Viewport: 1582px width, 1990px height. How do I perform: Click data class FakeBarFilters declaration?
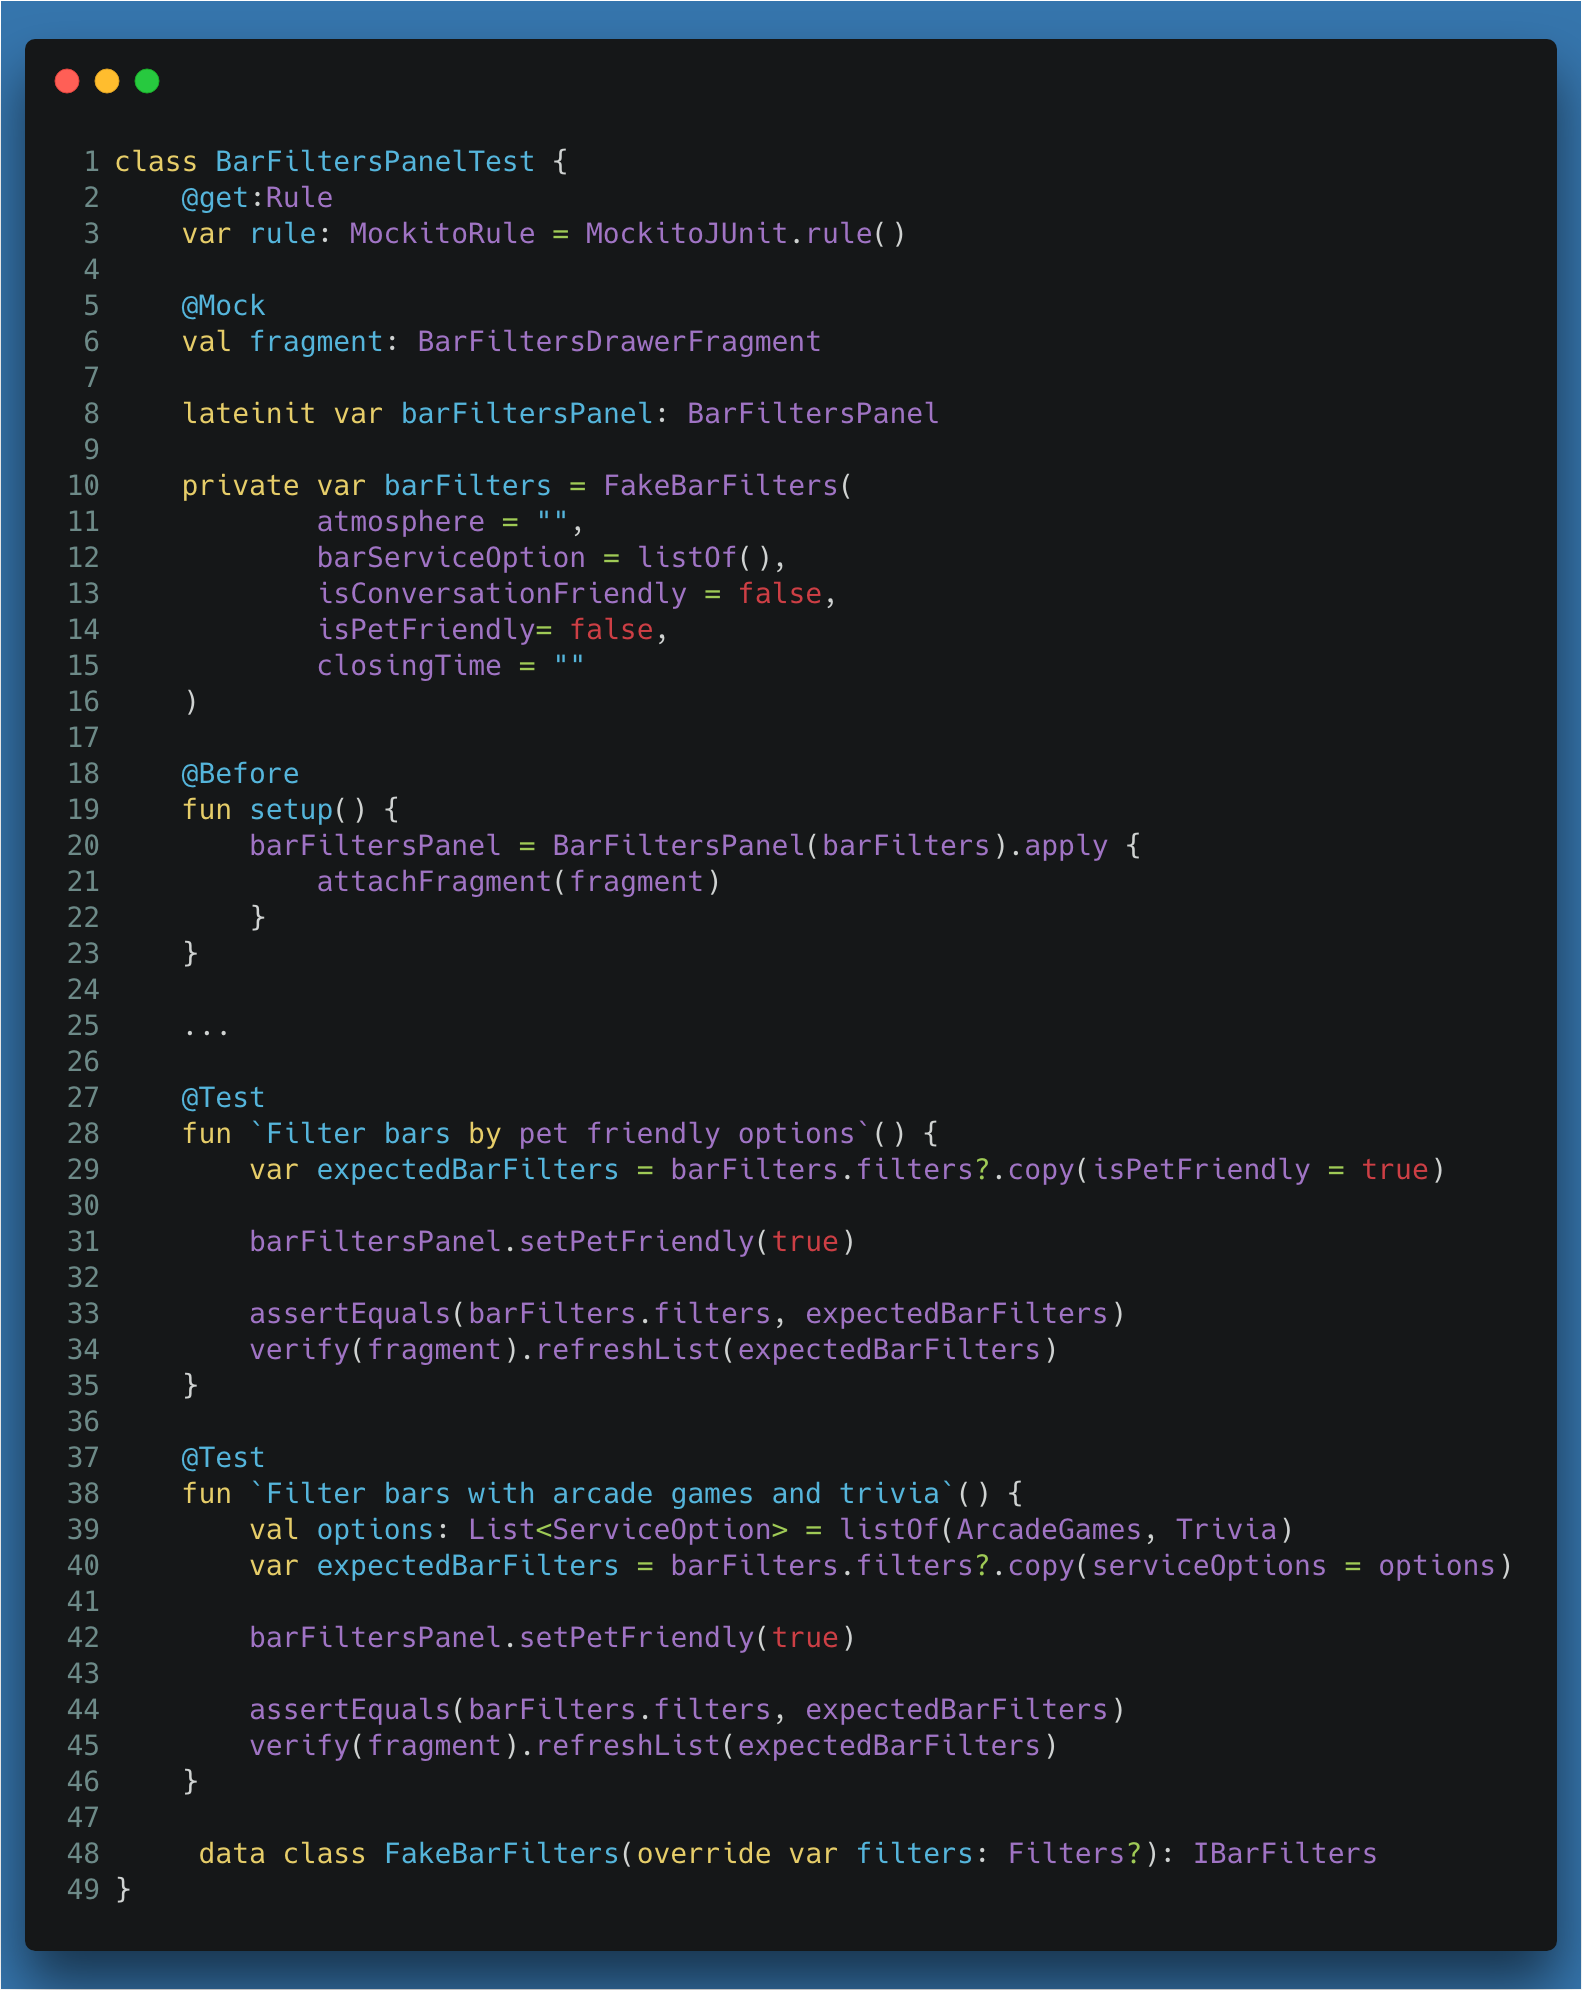coord(409,1854)
